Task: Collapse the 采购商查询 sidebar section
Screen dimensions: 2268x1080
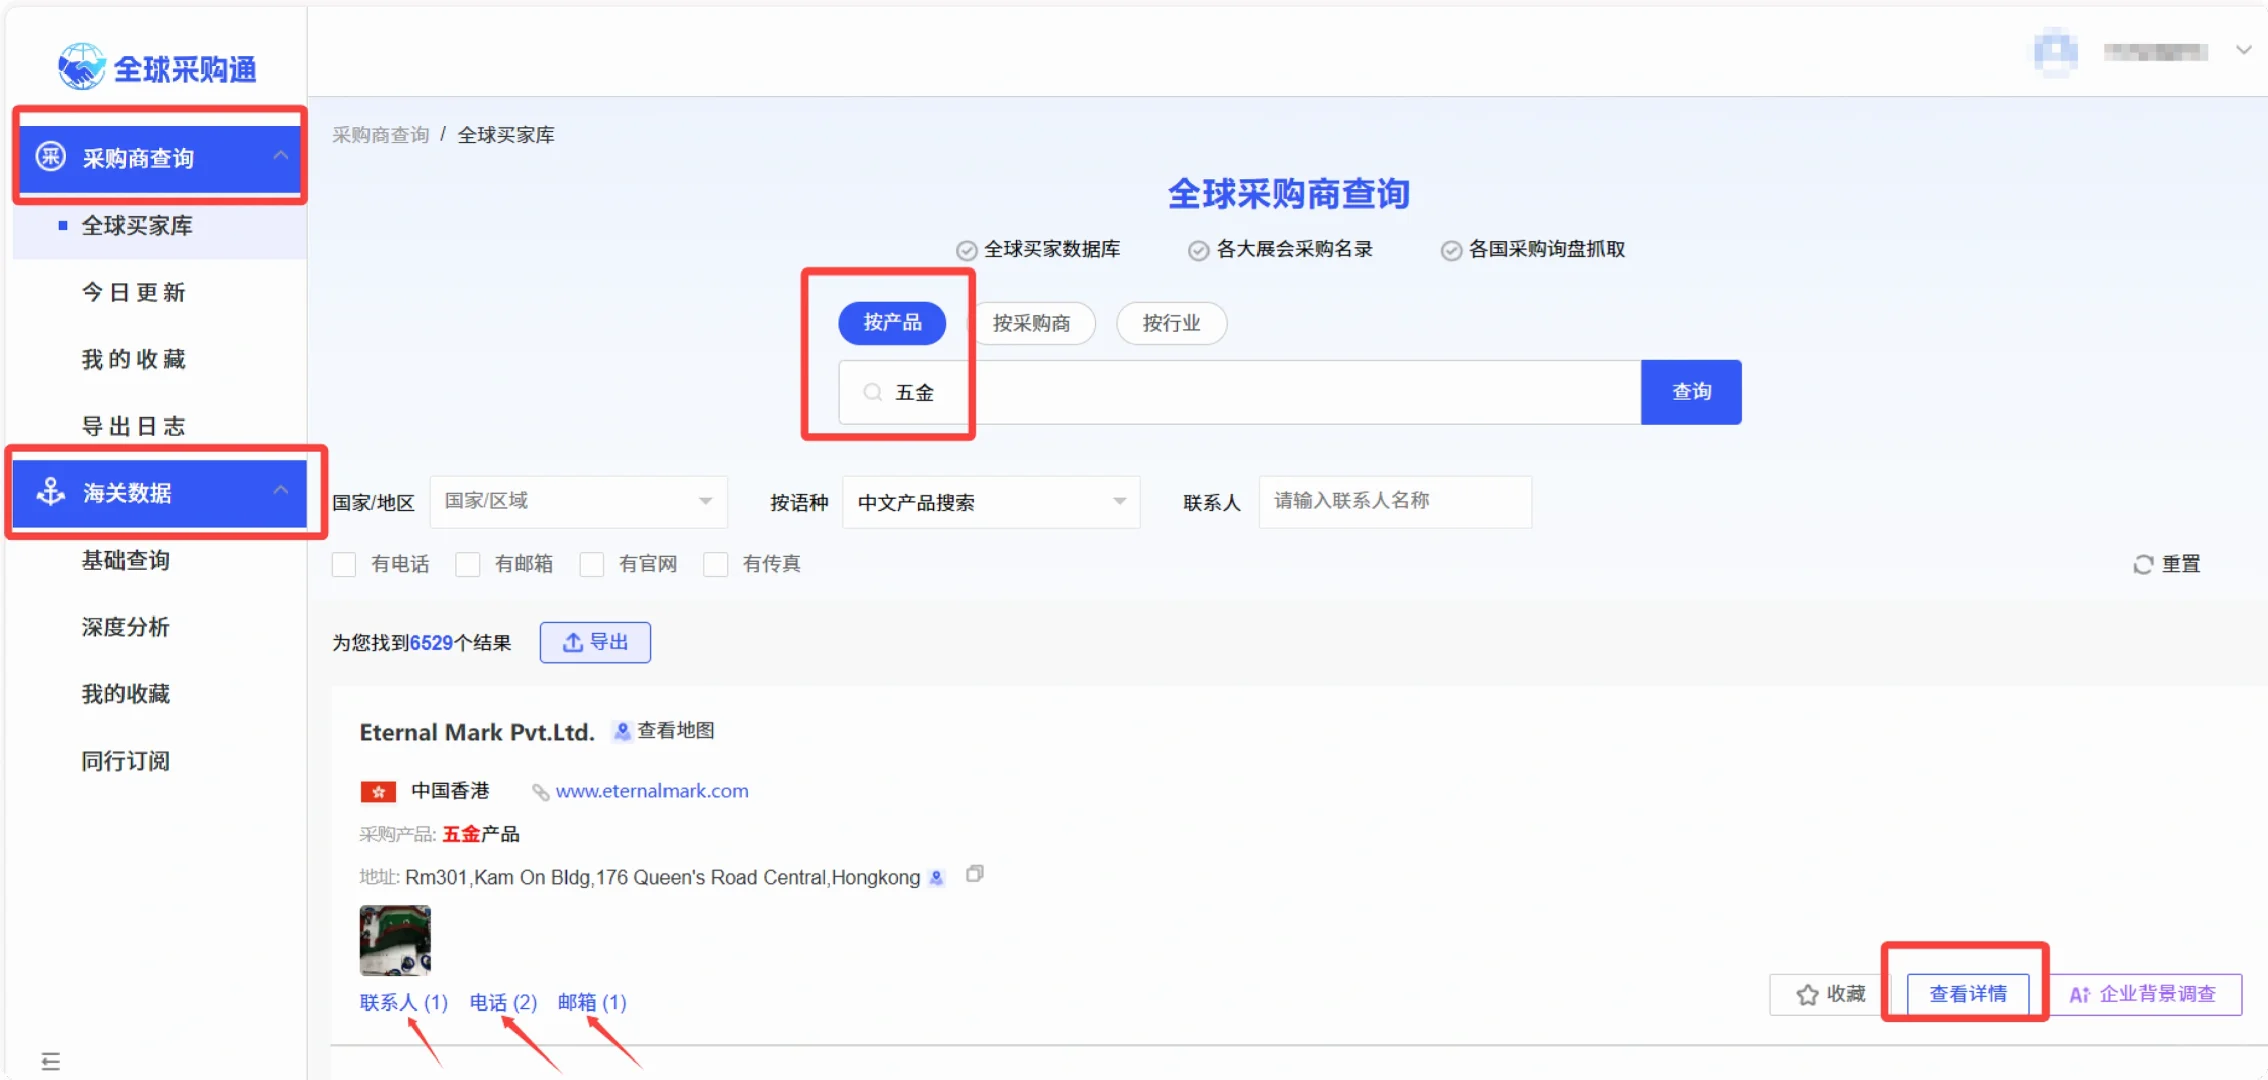Action: coord(281,156)
